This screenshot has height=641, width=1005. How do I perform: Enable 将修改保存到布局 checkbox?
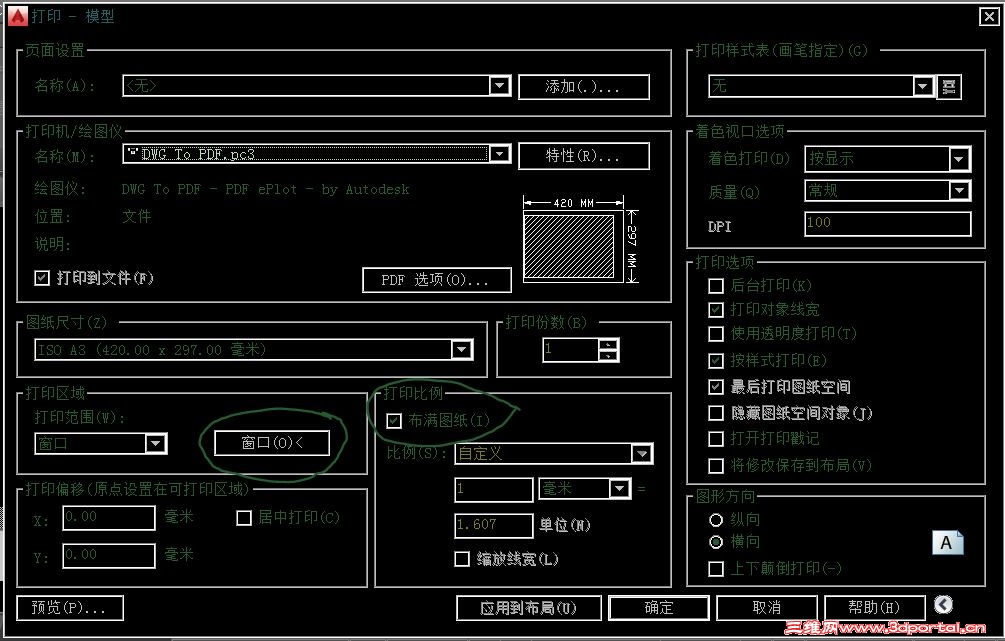click(716, 466)
